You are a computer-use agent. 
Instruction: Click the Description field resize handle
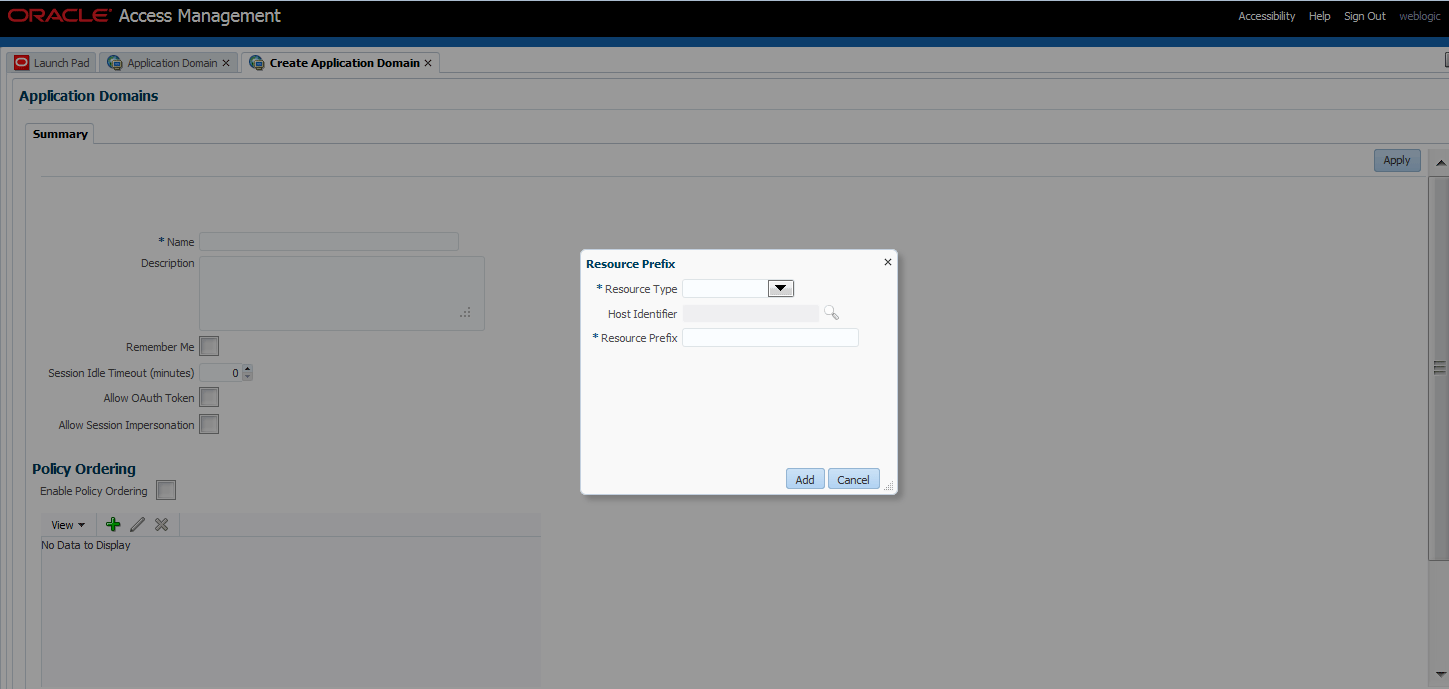point(465,313)
